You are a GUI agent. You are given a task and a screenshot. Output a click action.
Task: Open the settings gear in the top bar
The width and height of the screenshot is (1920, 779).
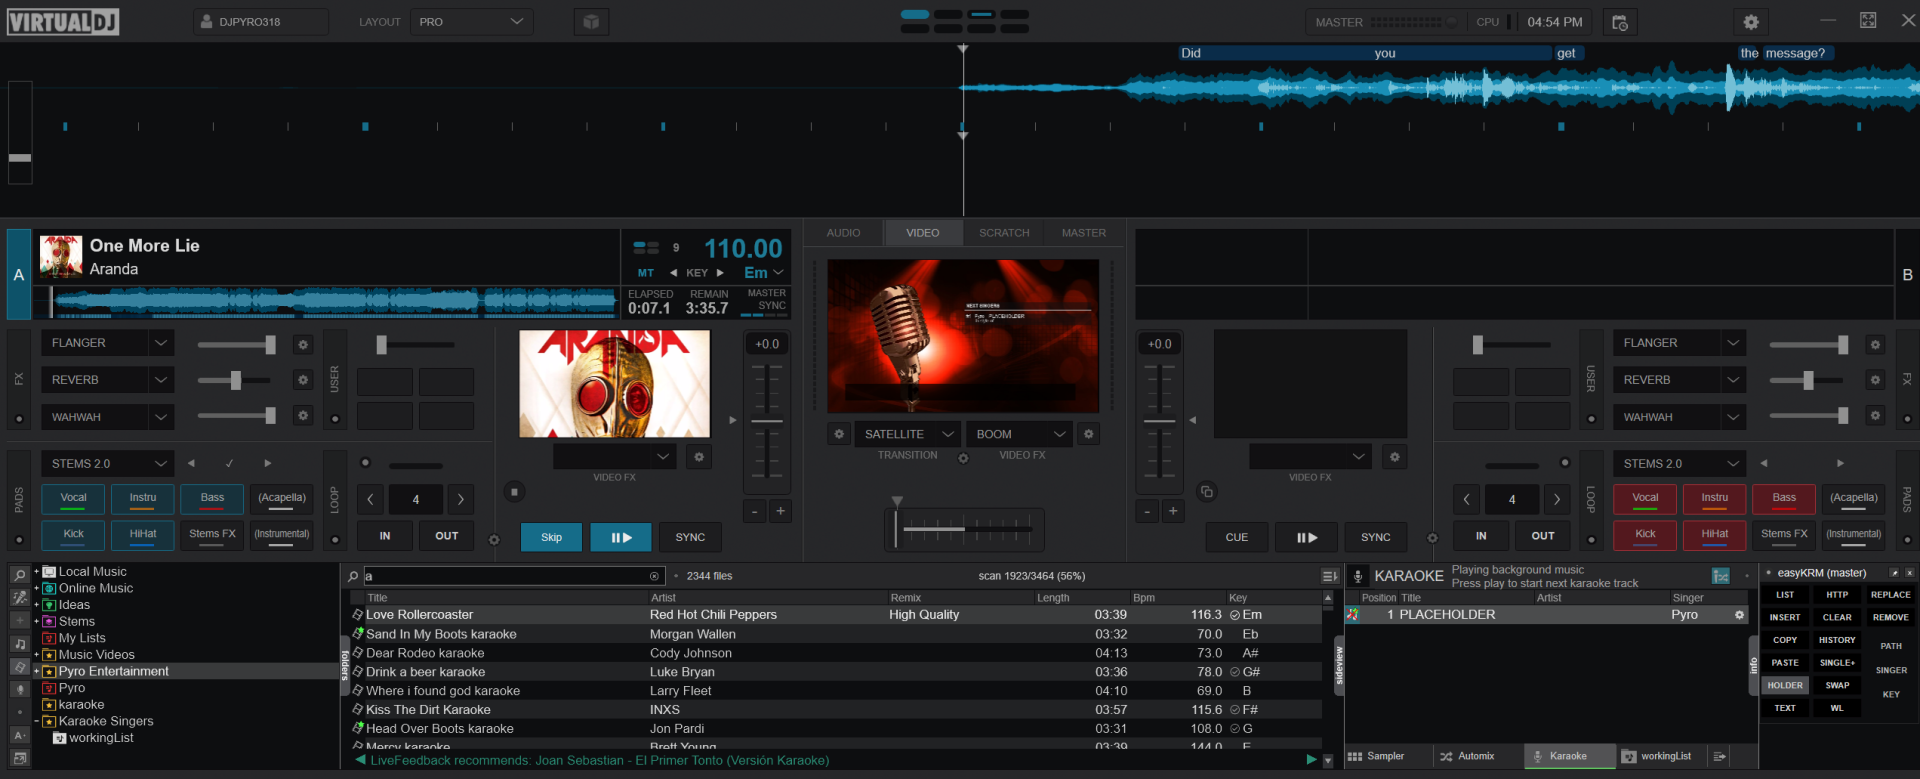click(1750, 22)
